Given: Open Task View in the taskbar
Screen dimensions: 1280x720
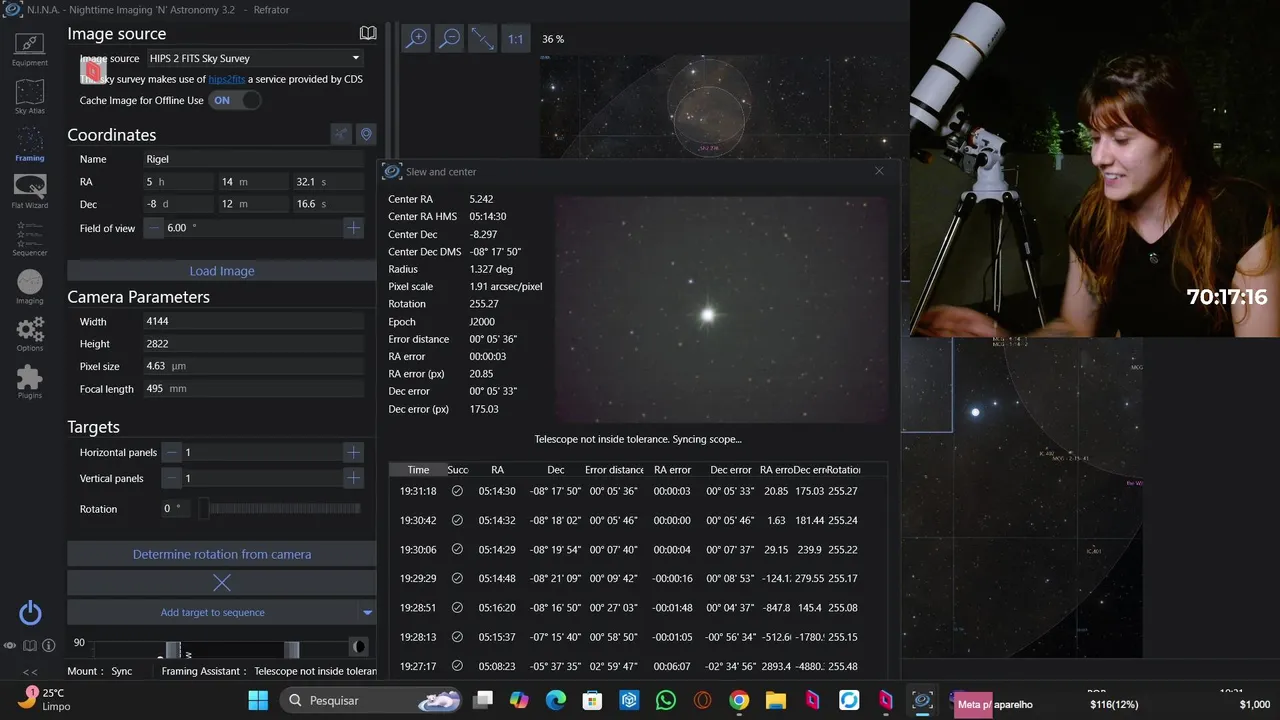Looking at the screenshot, I should click(483, 700).
